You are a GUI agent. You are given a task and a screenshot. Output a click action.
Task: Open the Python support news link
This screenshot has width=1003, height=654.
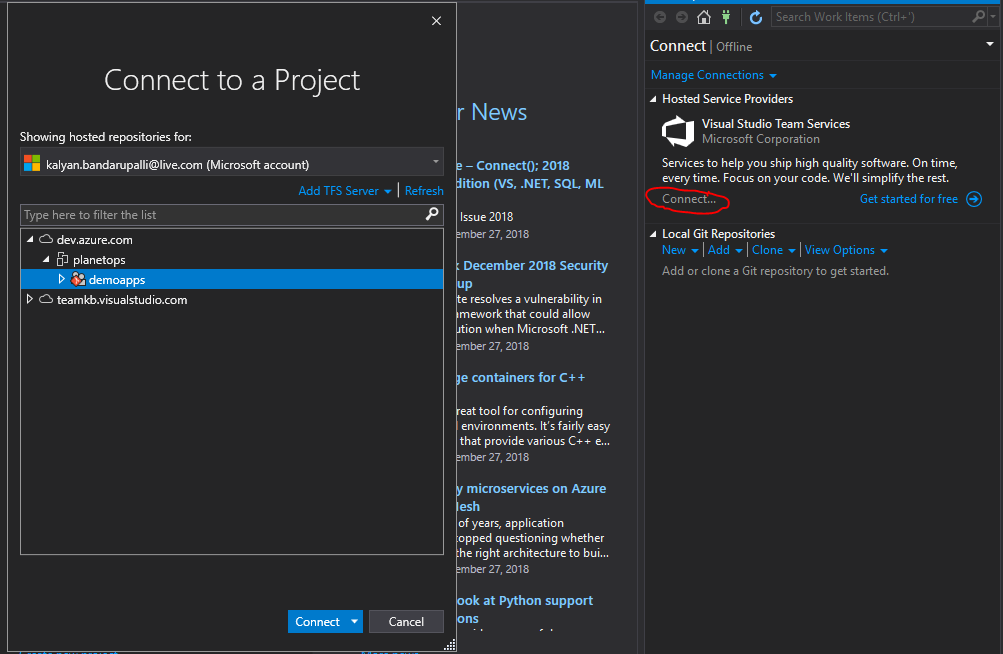pyautogui.click(x=525, y=609)
